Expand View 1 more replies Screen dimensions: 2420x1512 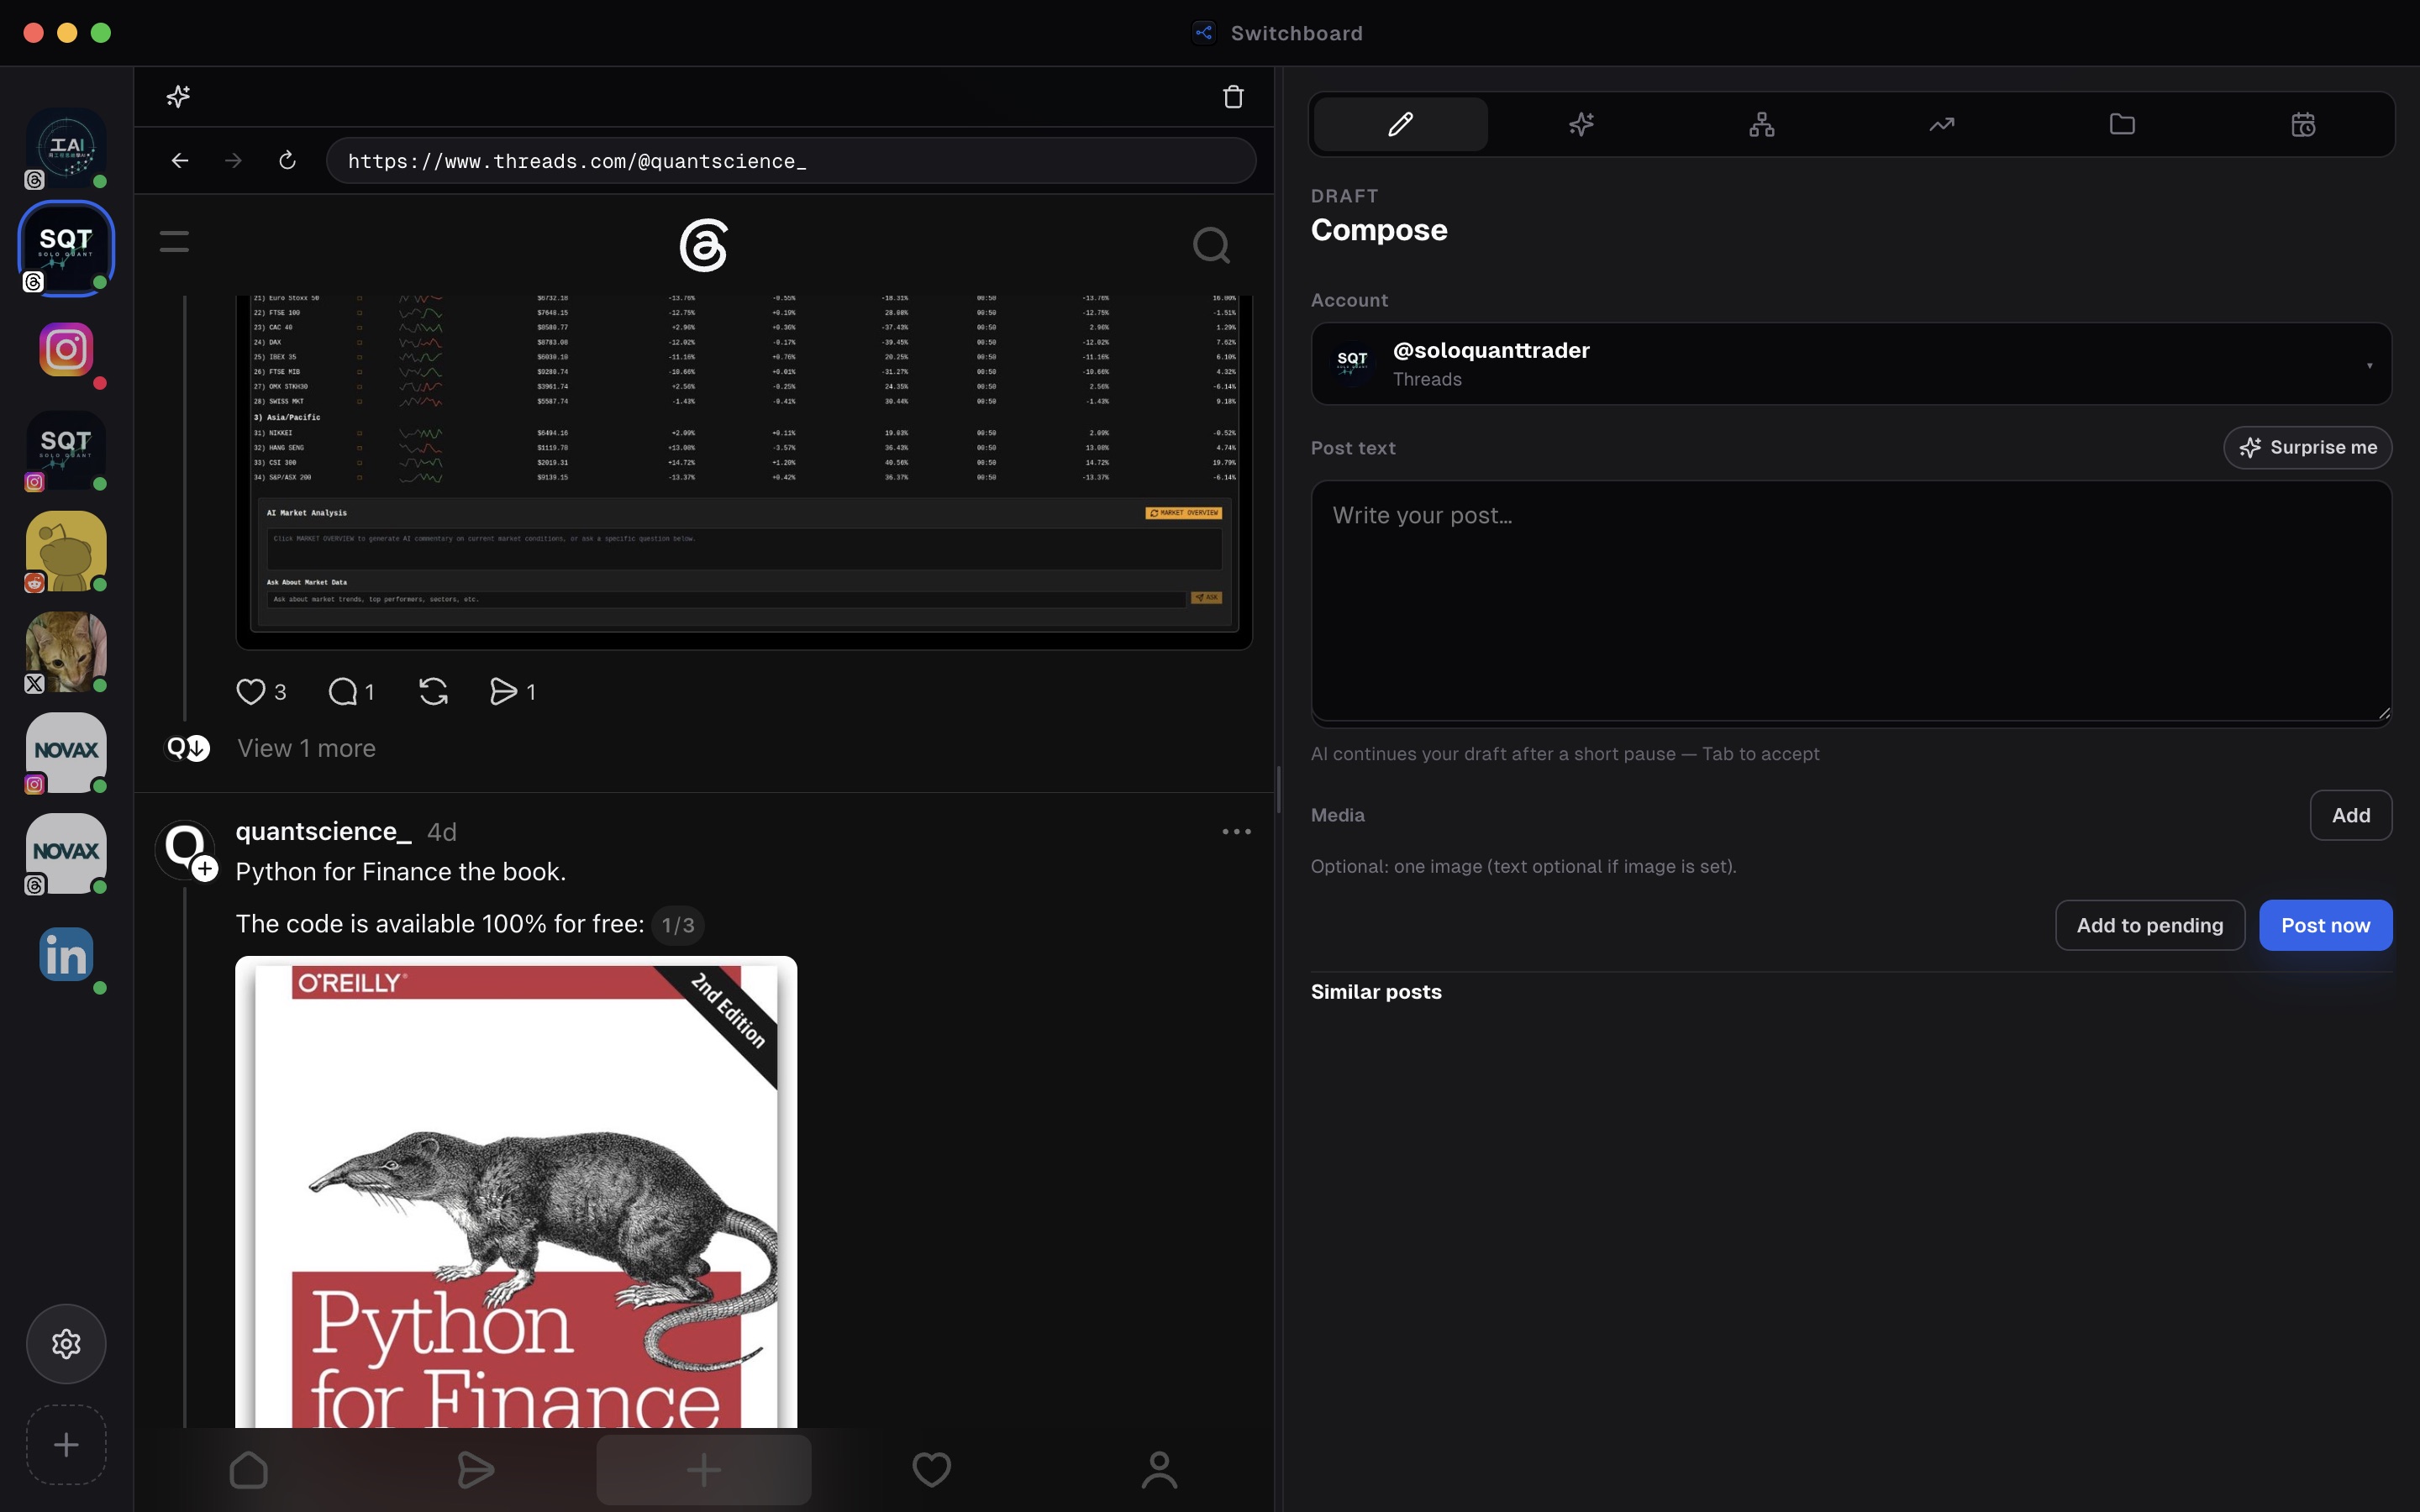tap(306, 748)
